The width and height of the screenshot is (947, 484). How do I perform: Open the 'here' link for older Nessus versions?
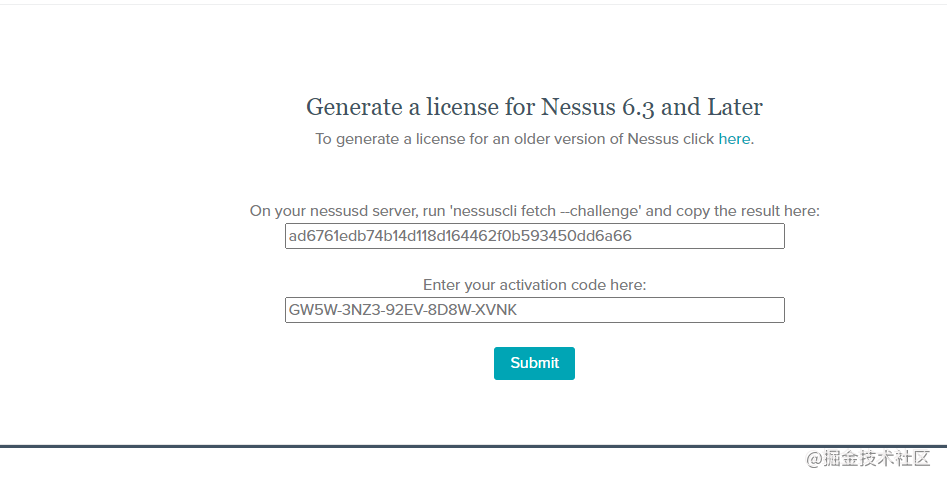[x=734, y=139]
